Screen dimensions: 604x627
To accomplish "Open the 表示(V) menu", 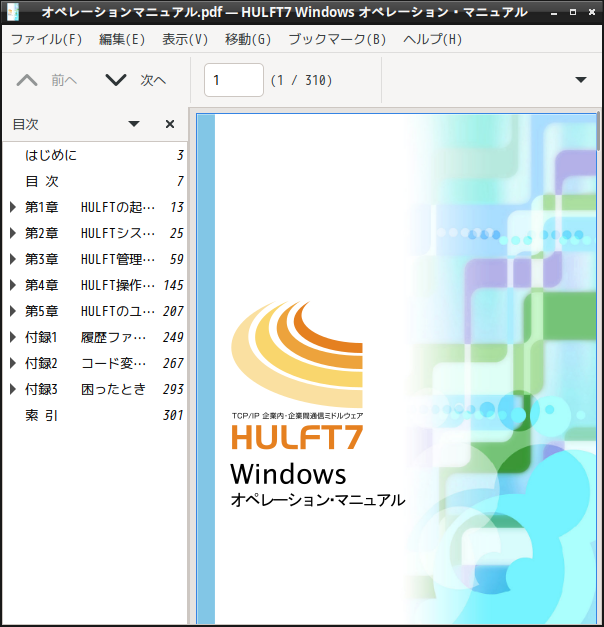I will (185, 39).
